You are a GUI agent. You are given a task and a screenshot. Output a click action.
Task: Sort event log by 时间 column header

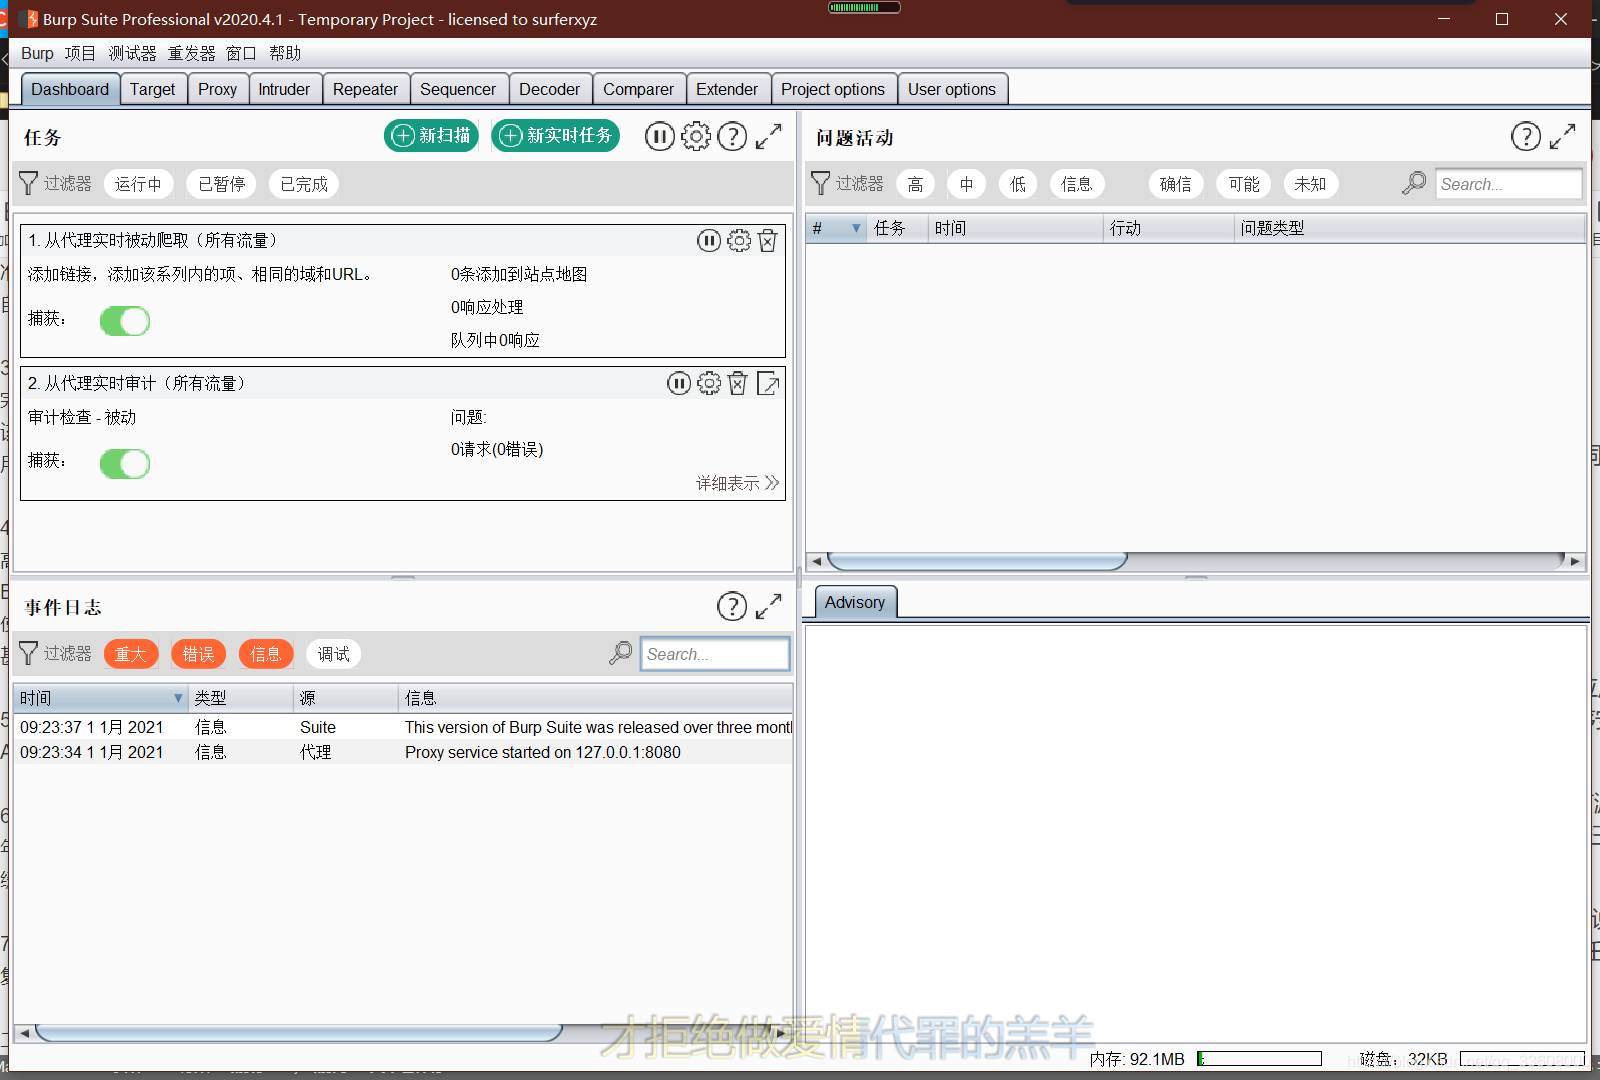100,698
